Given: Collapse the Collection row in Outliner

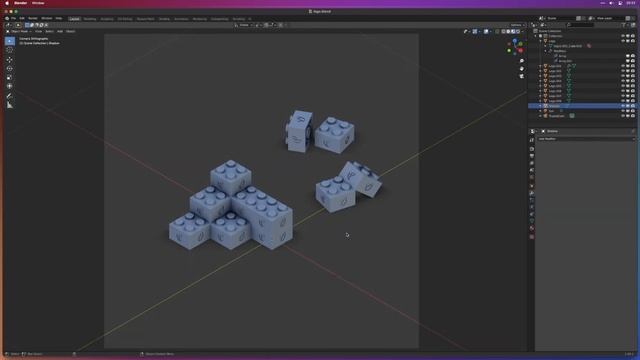Looking at the screenshot, I should point(535,36).
